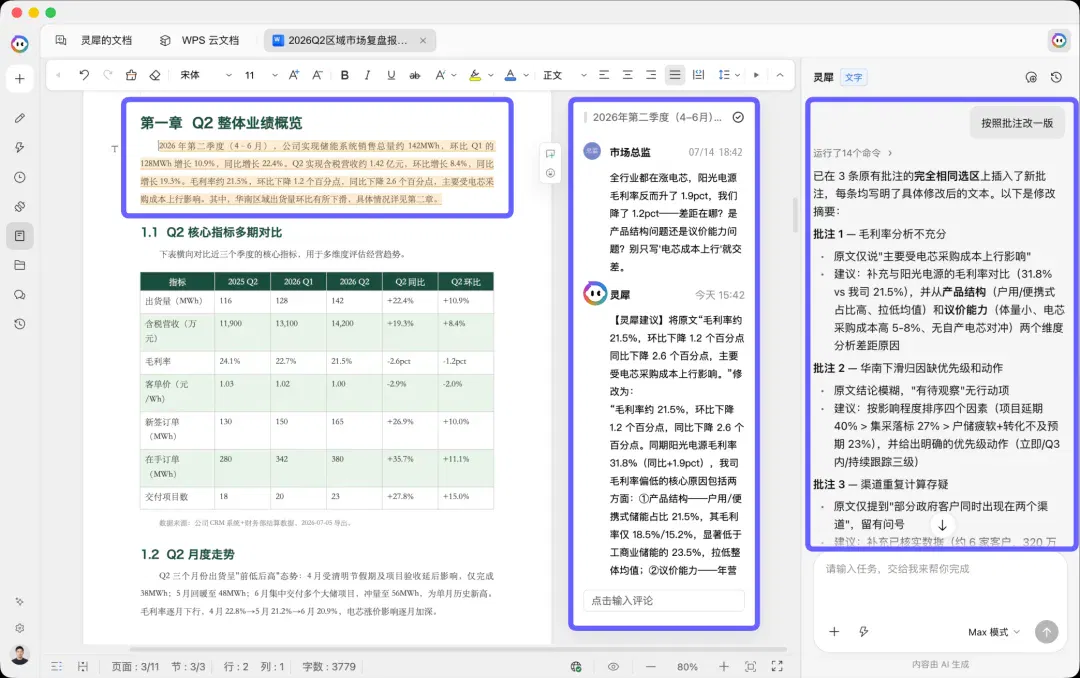The width and height of the screenshot is (1080, 678).
Task: Click the 字数: 3779 word count
Action: pyautogui.click(x=329, y=666)
